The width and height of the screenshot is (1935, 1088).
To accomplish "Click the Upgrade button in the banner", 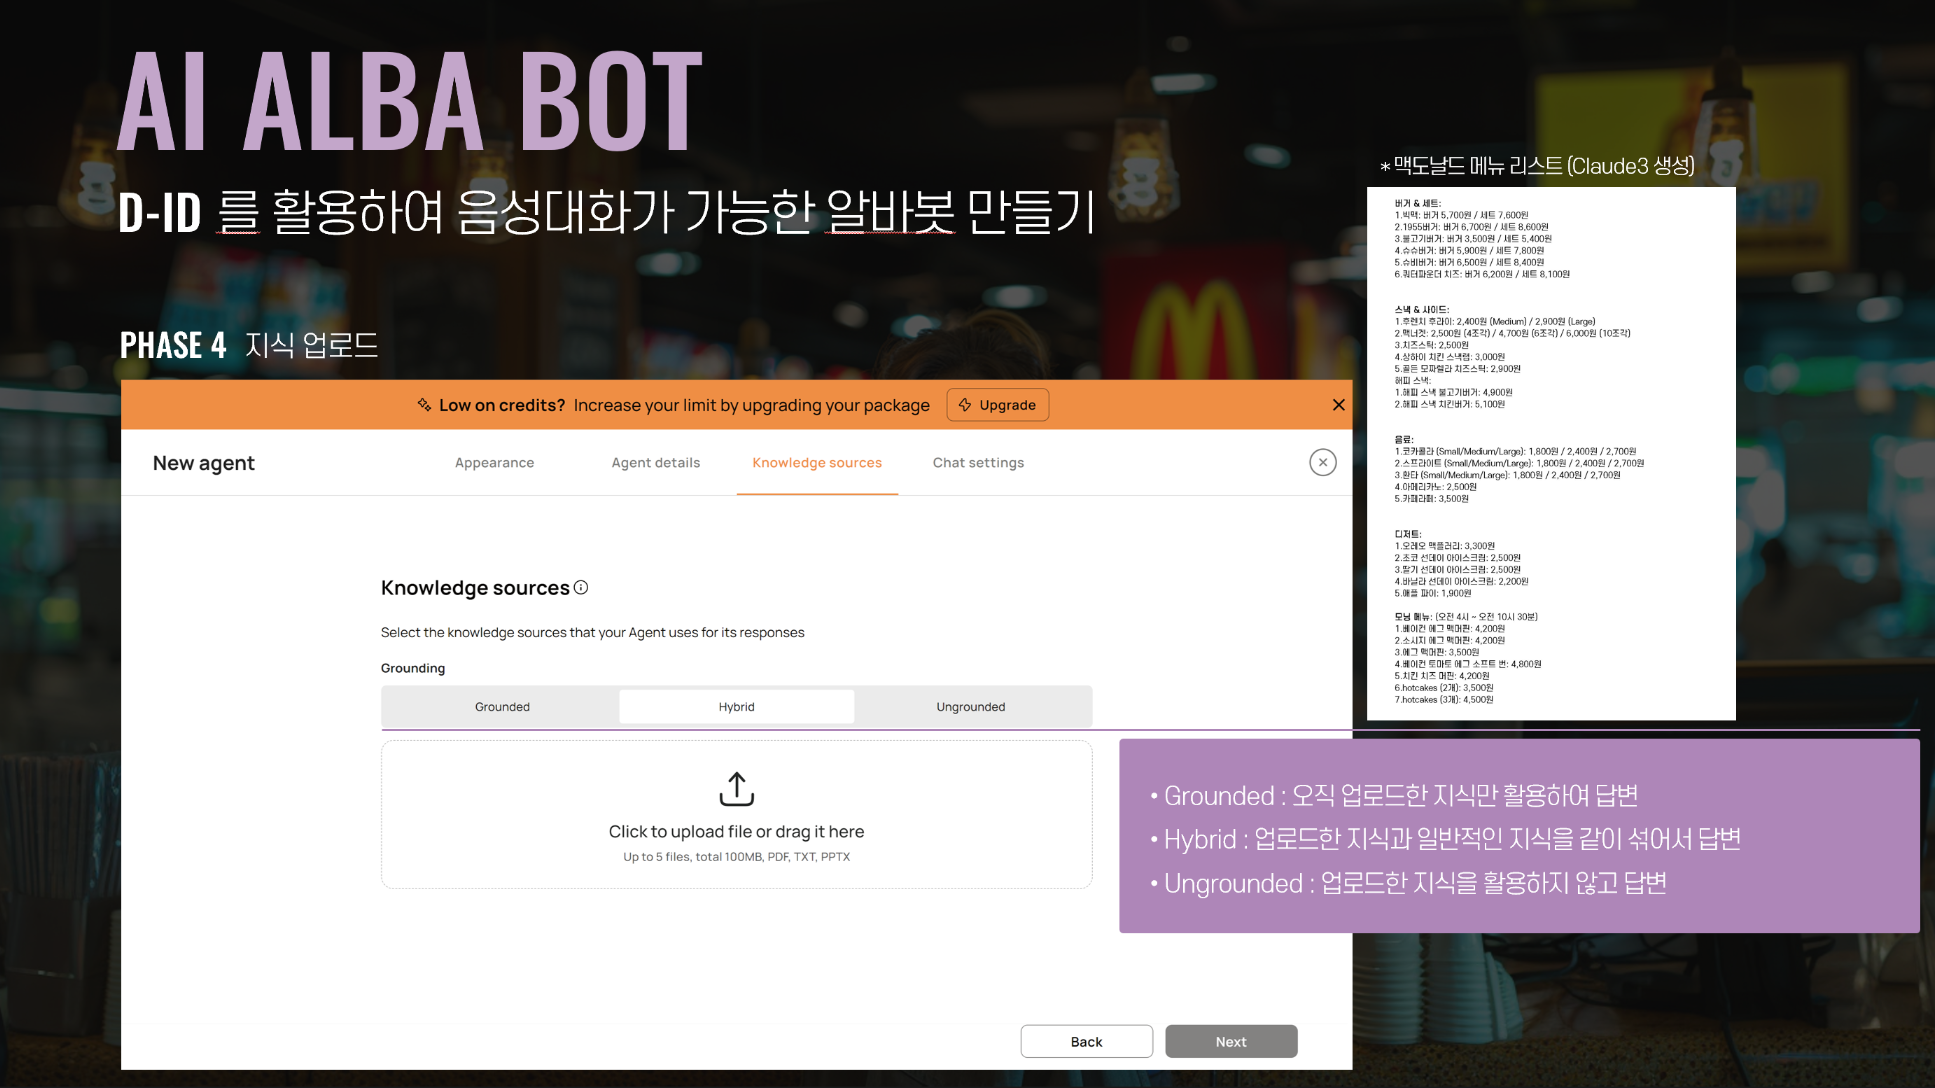I will point(998,405).
